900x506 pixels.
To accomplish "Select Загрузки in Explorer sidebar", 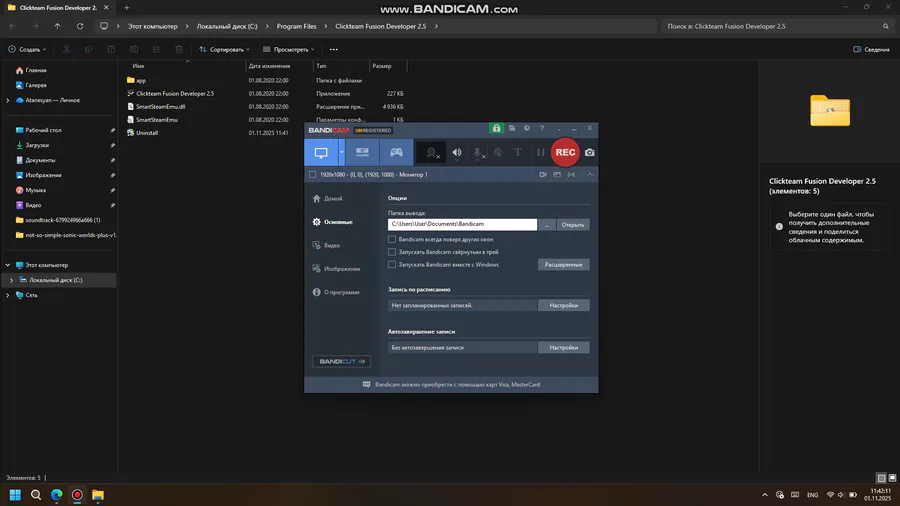I will (x=37, y=145).
